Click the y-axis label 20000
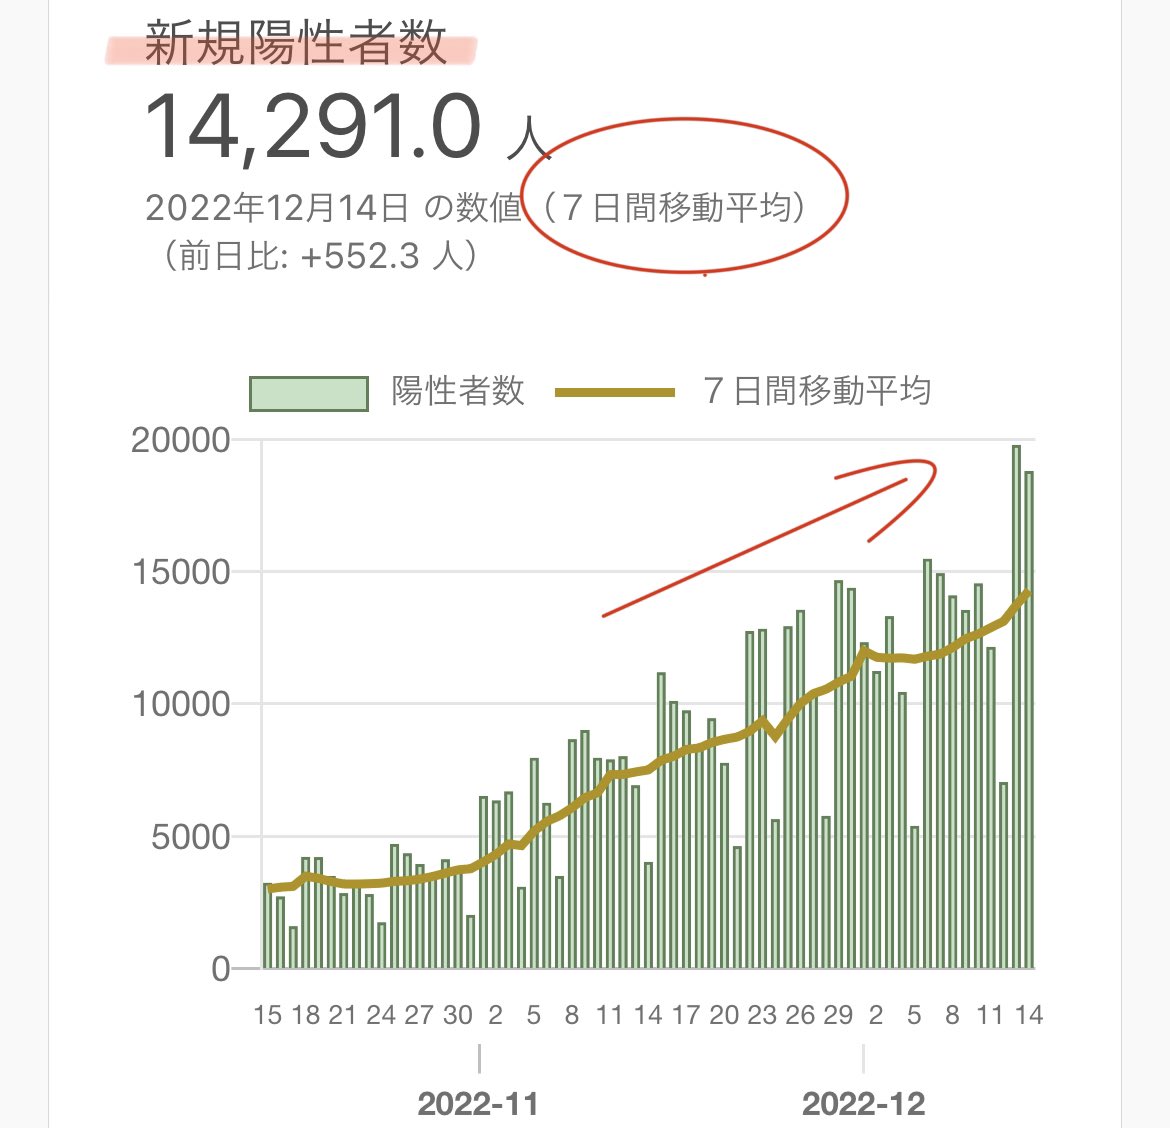The image size is (1170, 1128). click(181, 440)
